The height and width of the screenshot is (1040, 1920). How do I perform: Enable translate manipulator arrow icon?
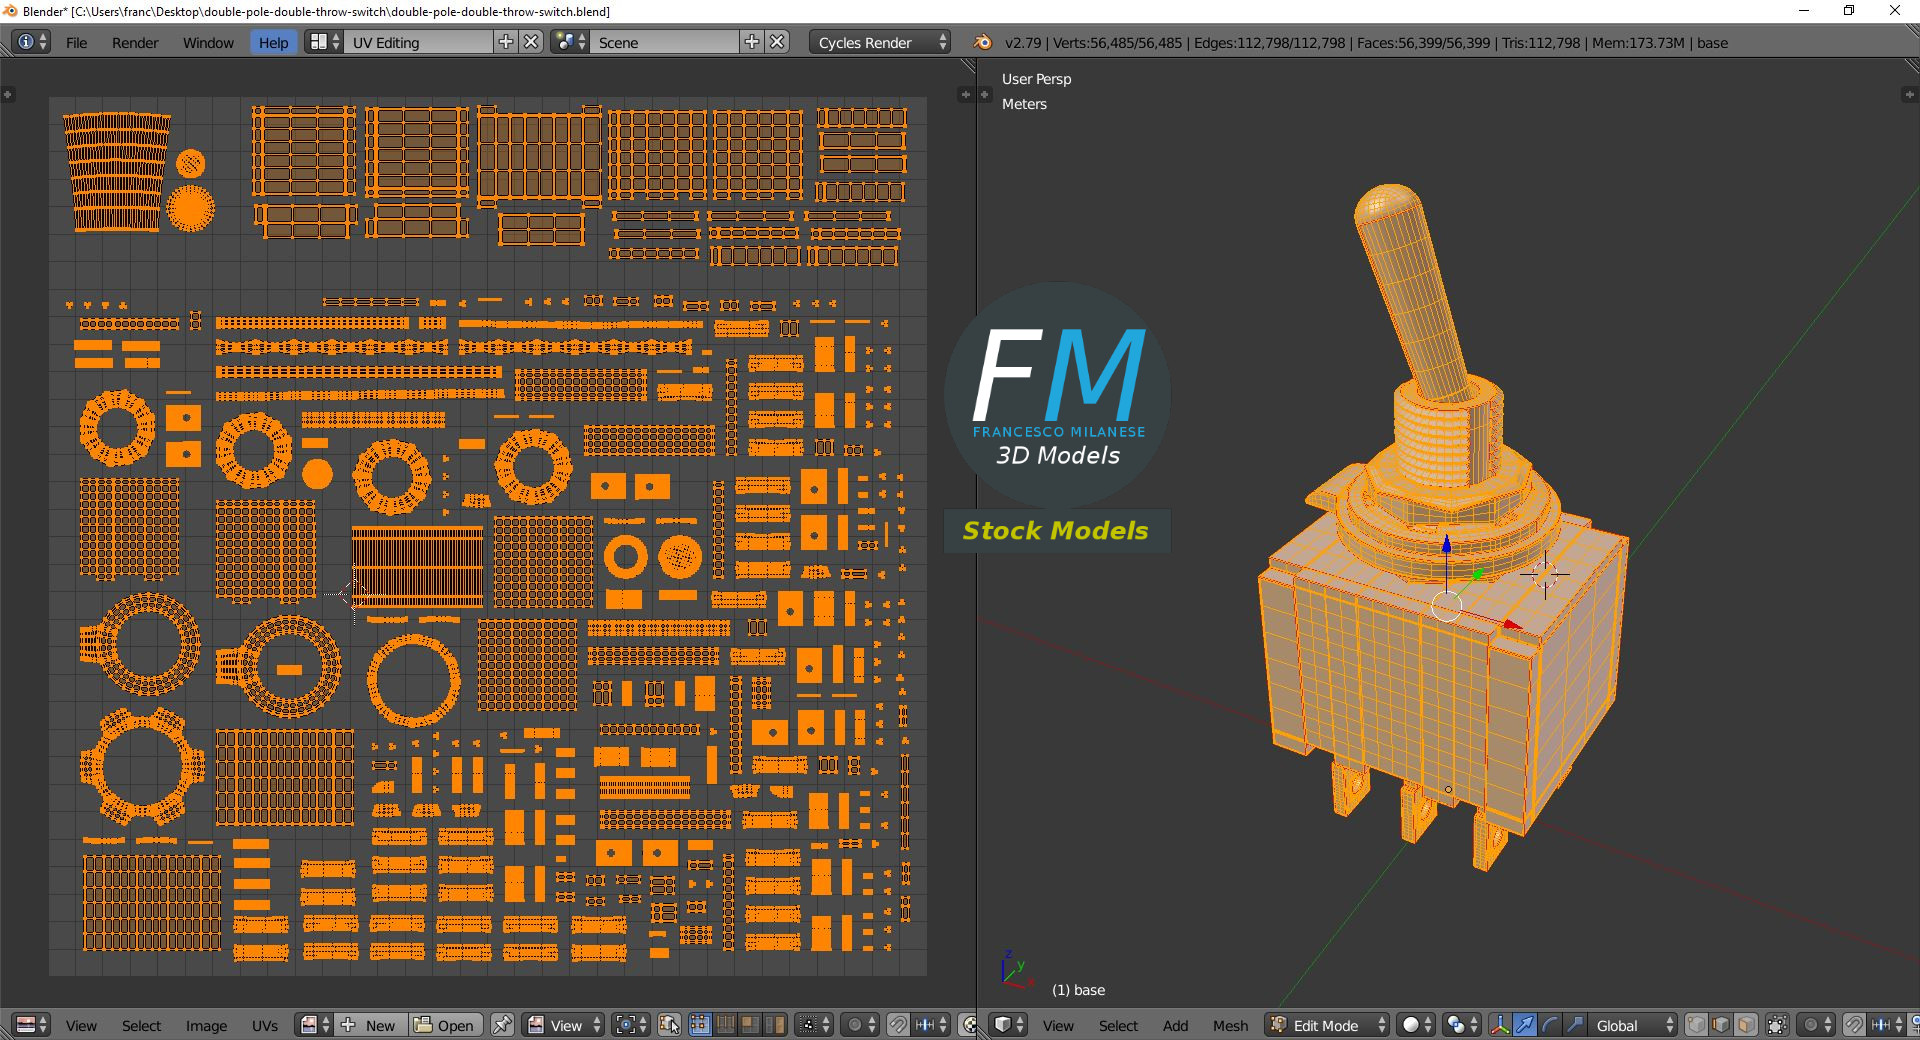(x=1525, y=1025)
